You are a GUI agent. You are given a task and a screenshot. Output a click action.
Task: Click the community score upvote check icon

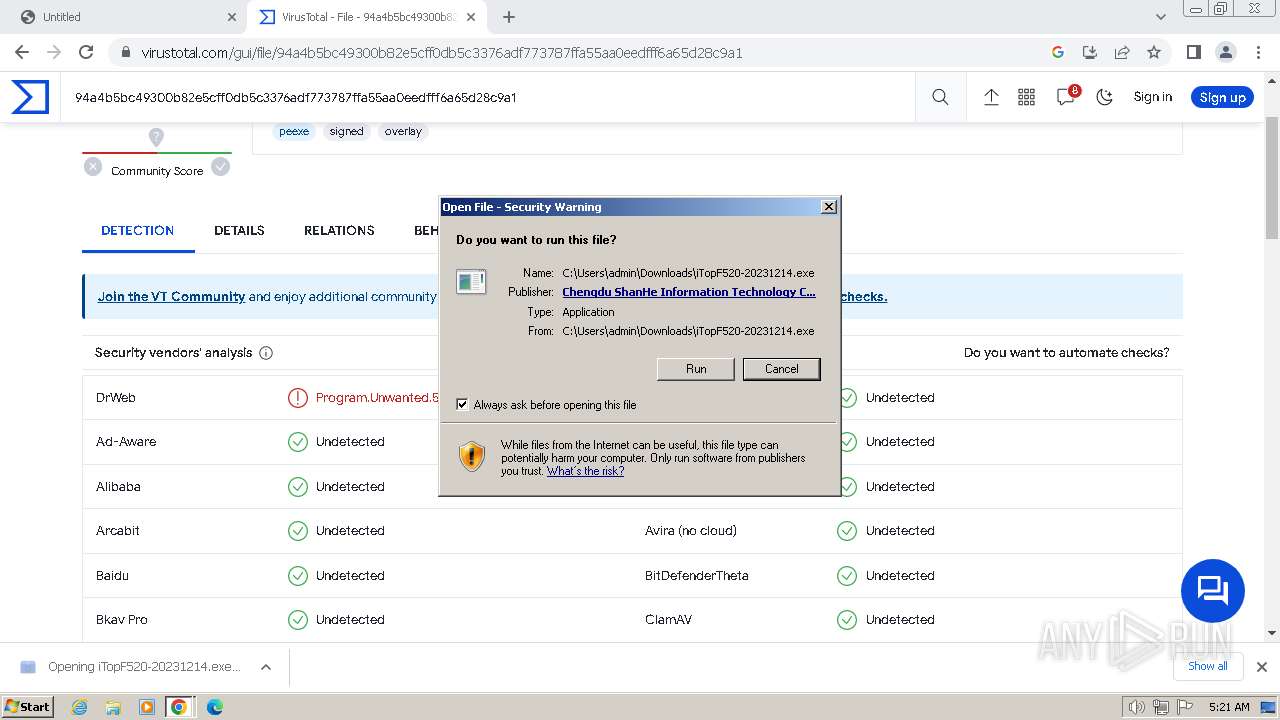(221, 167)
